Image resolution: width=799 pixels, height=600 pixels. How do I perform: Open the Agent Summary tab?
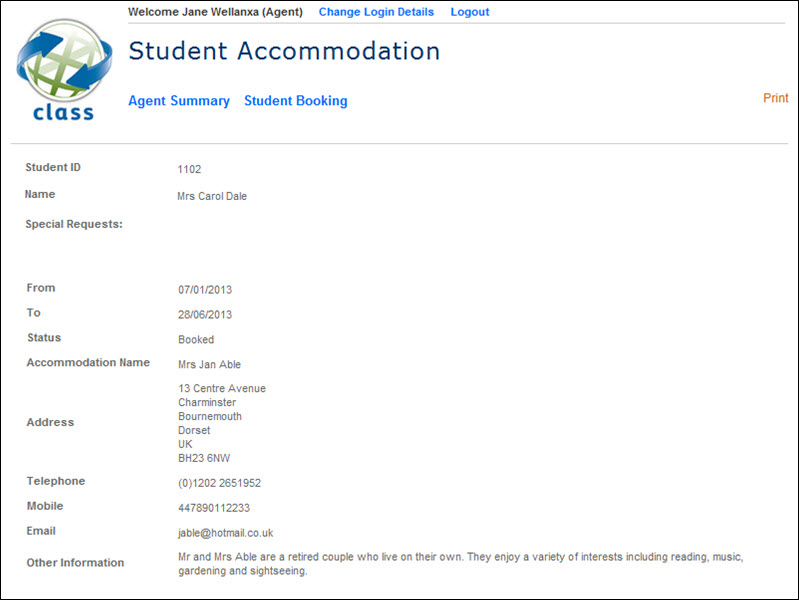(179, 101)
